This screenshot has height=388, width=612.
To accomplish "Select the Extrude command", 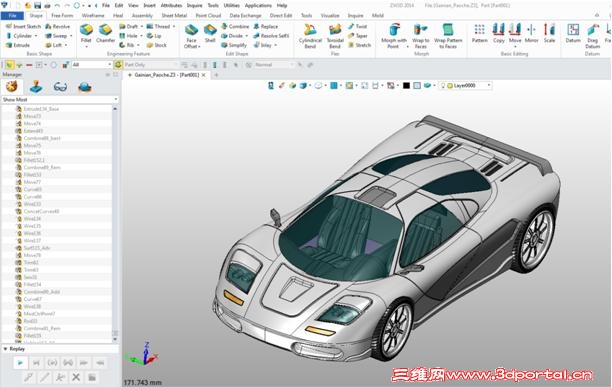I will point(18,45).
